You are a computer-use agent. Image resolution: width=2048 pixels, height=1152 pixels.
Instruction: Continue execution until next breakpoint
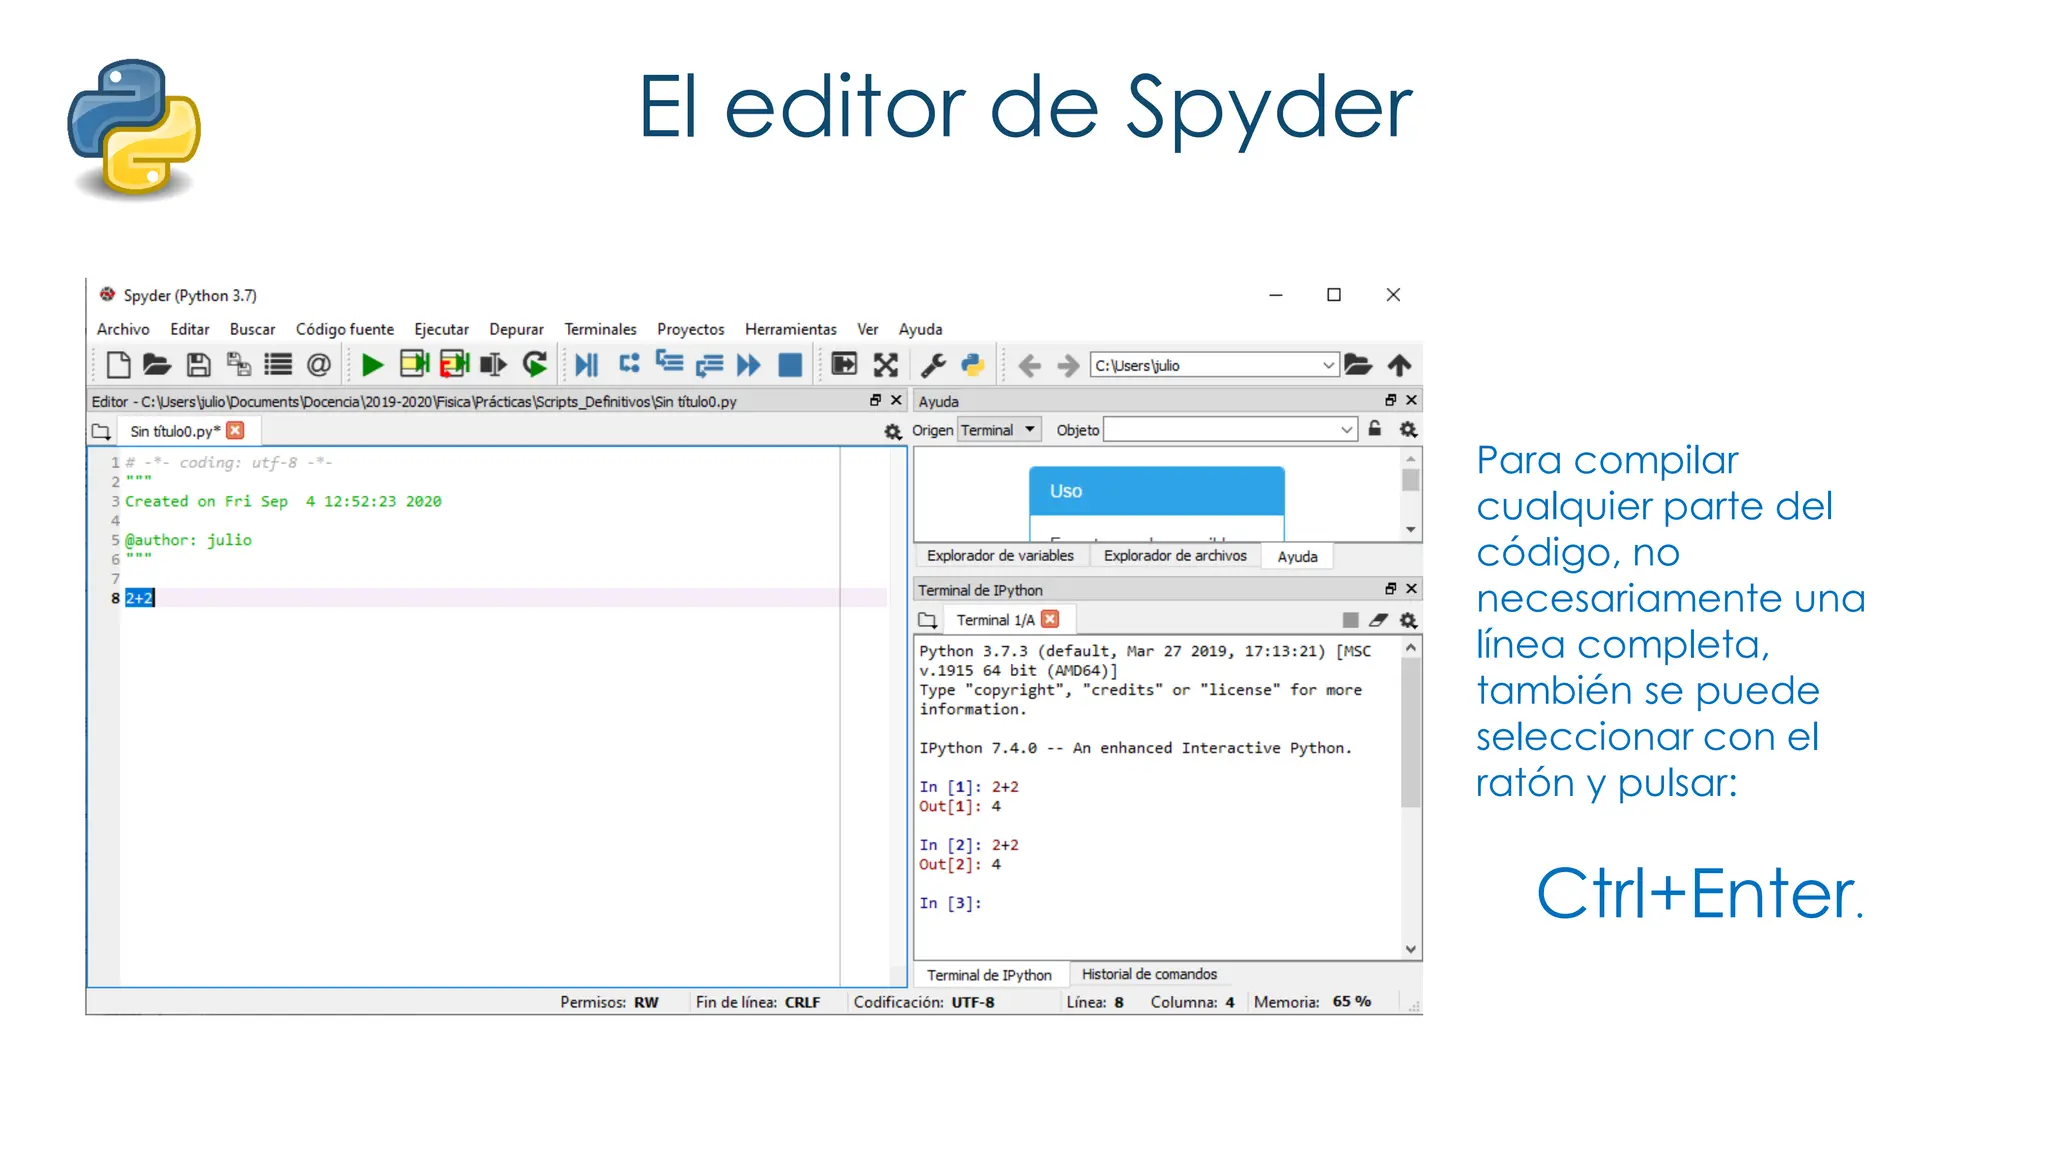[748, 365]
